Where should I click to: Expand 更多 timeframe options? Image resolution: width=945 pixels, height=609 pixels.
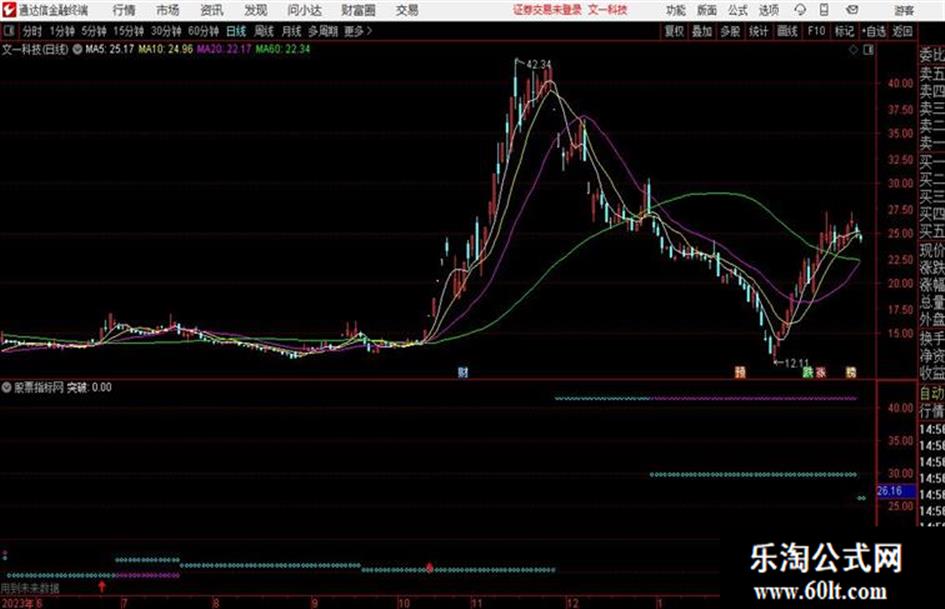click(359, 31)
